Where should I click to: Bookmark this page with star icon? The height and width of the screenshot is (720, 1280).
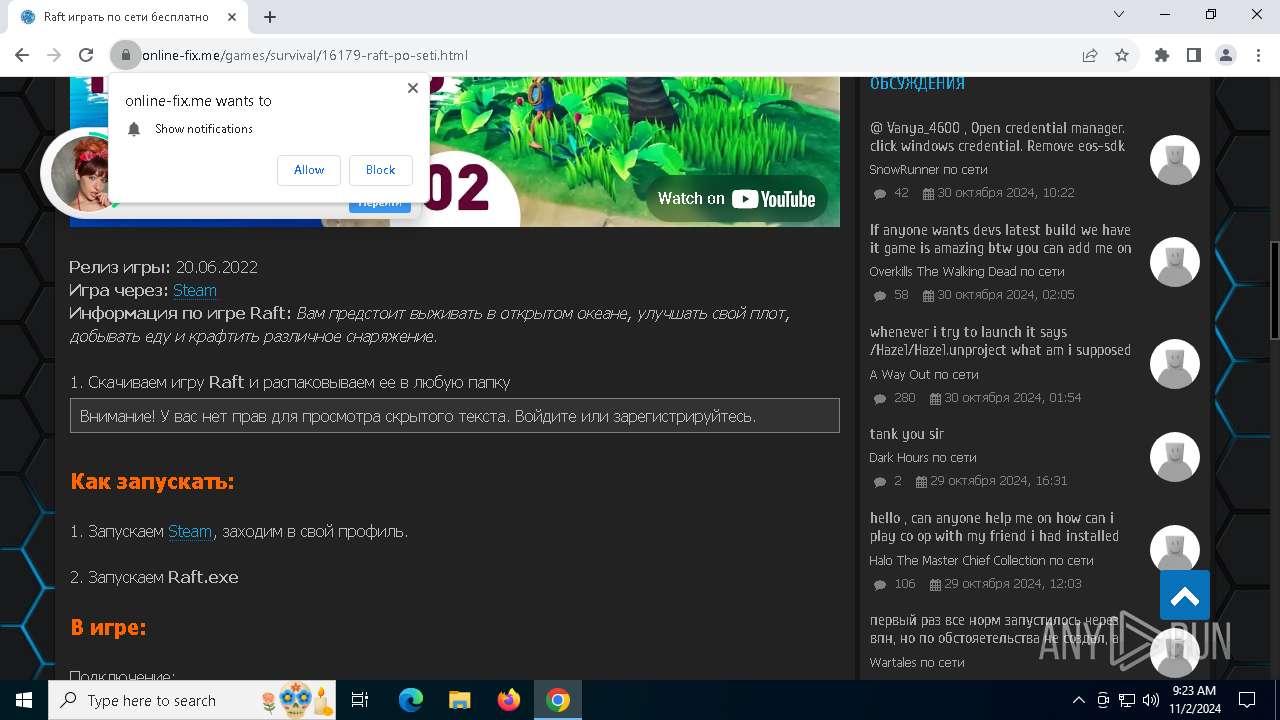pyautogui.click(x=1122, y=55)
